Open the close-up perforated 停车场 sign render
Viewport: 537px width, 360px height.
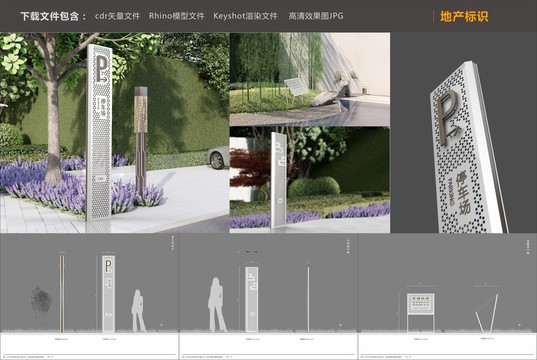coord(464,133)
